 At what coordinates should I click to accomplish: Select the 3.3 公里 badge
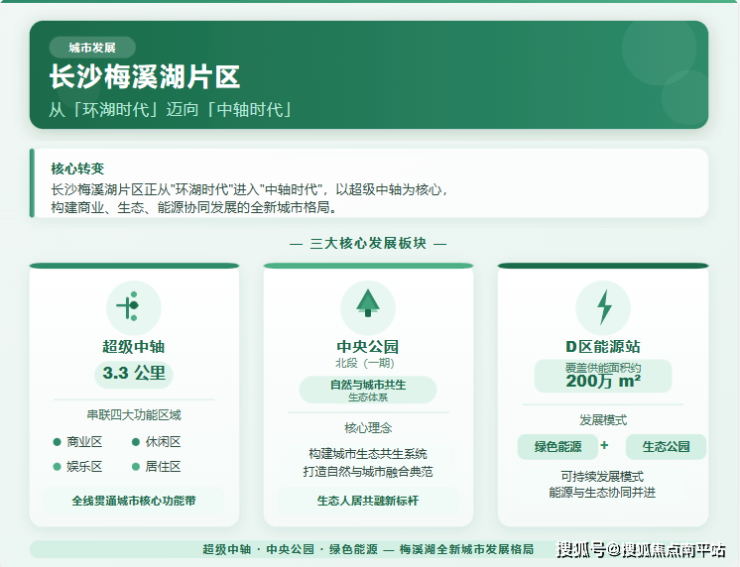tap(133, 374)
